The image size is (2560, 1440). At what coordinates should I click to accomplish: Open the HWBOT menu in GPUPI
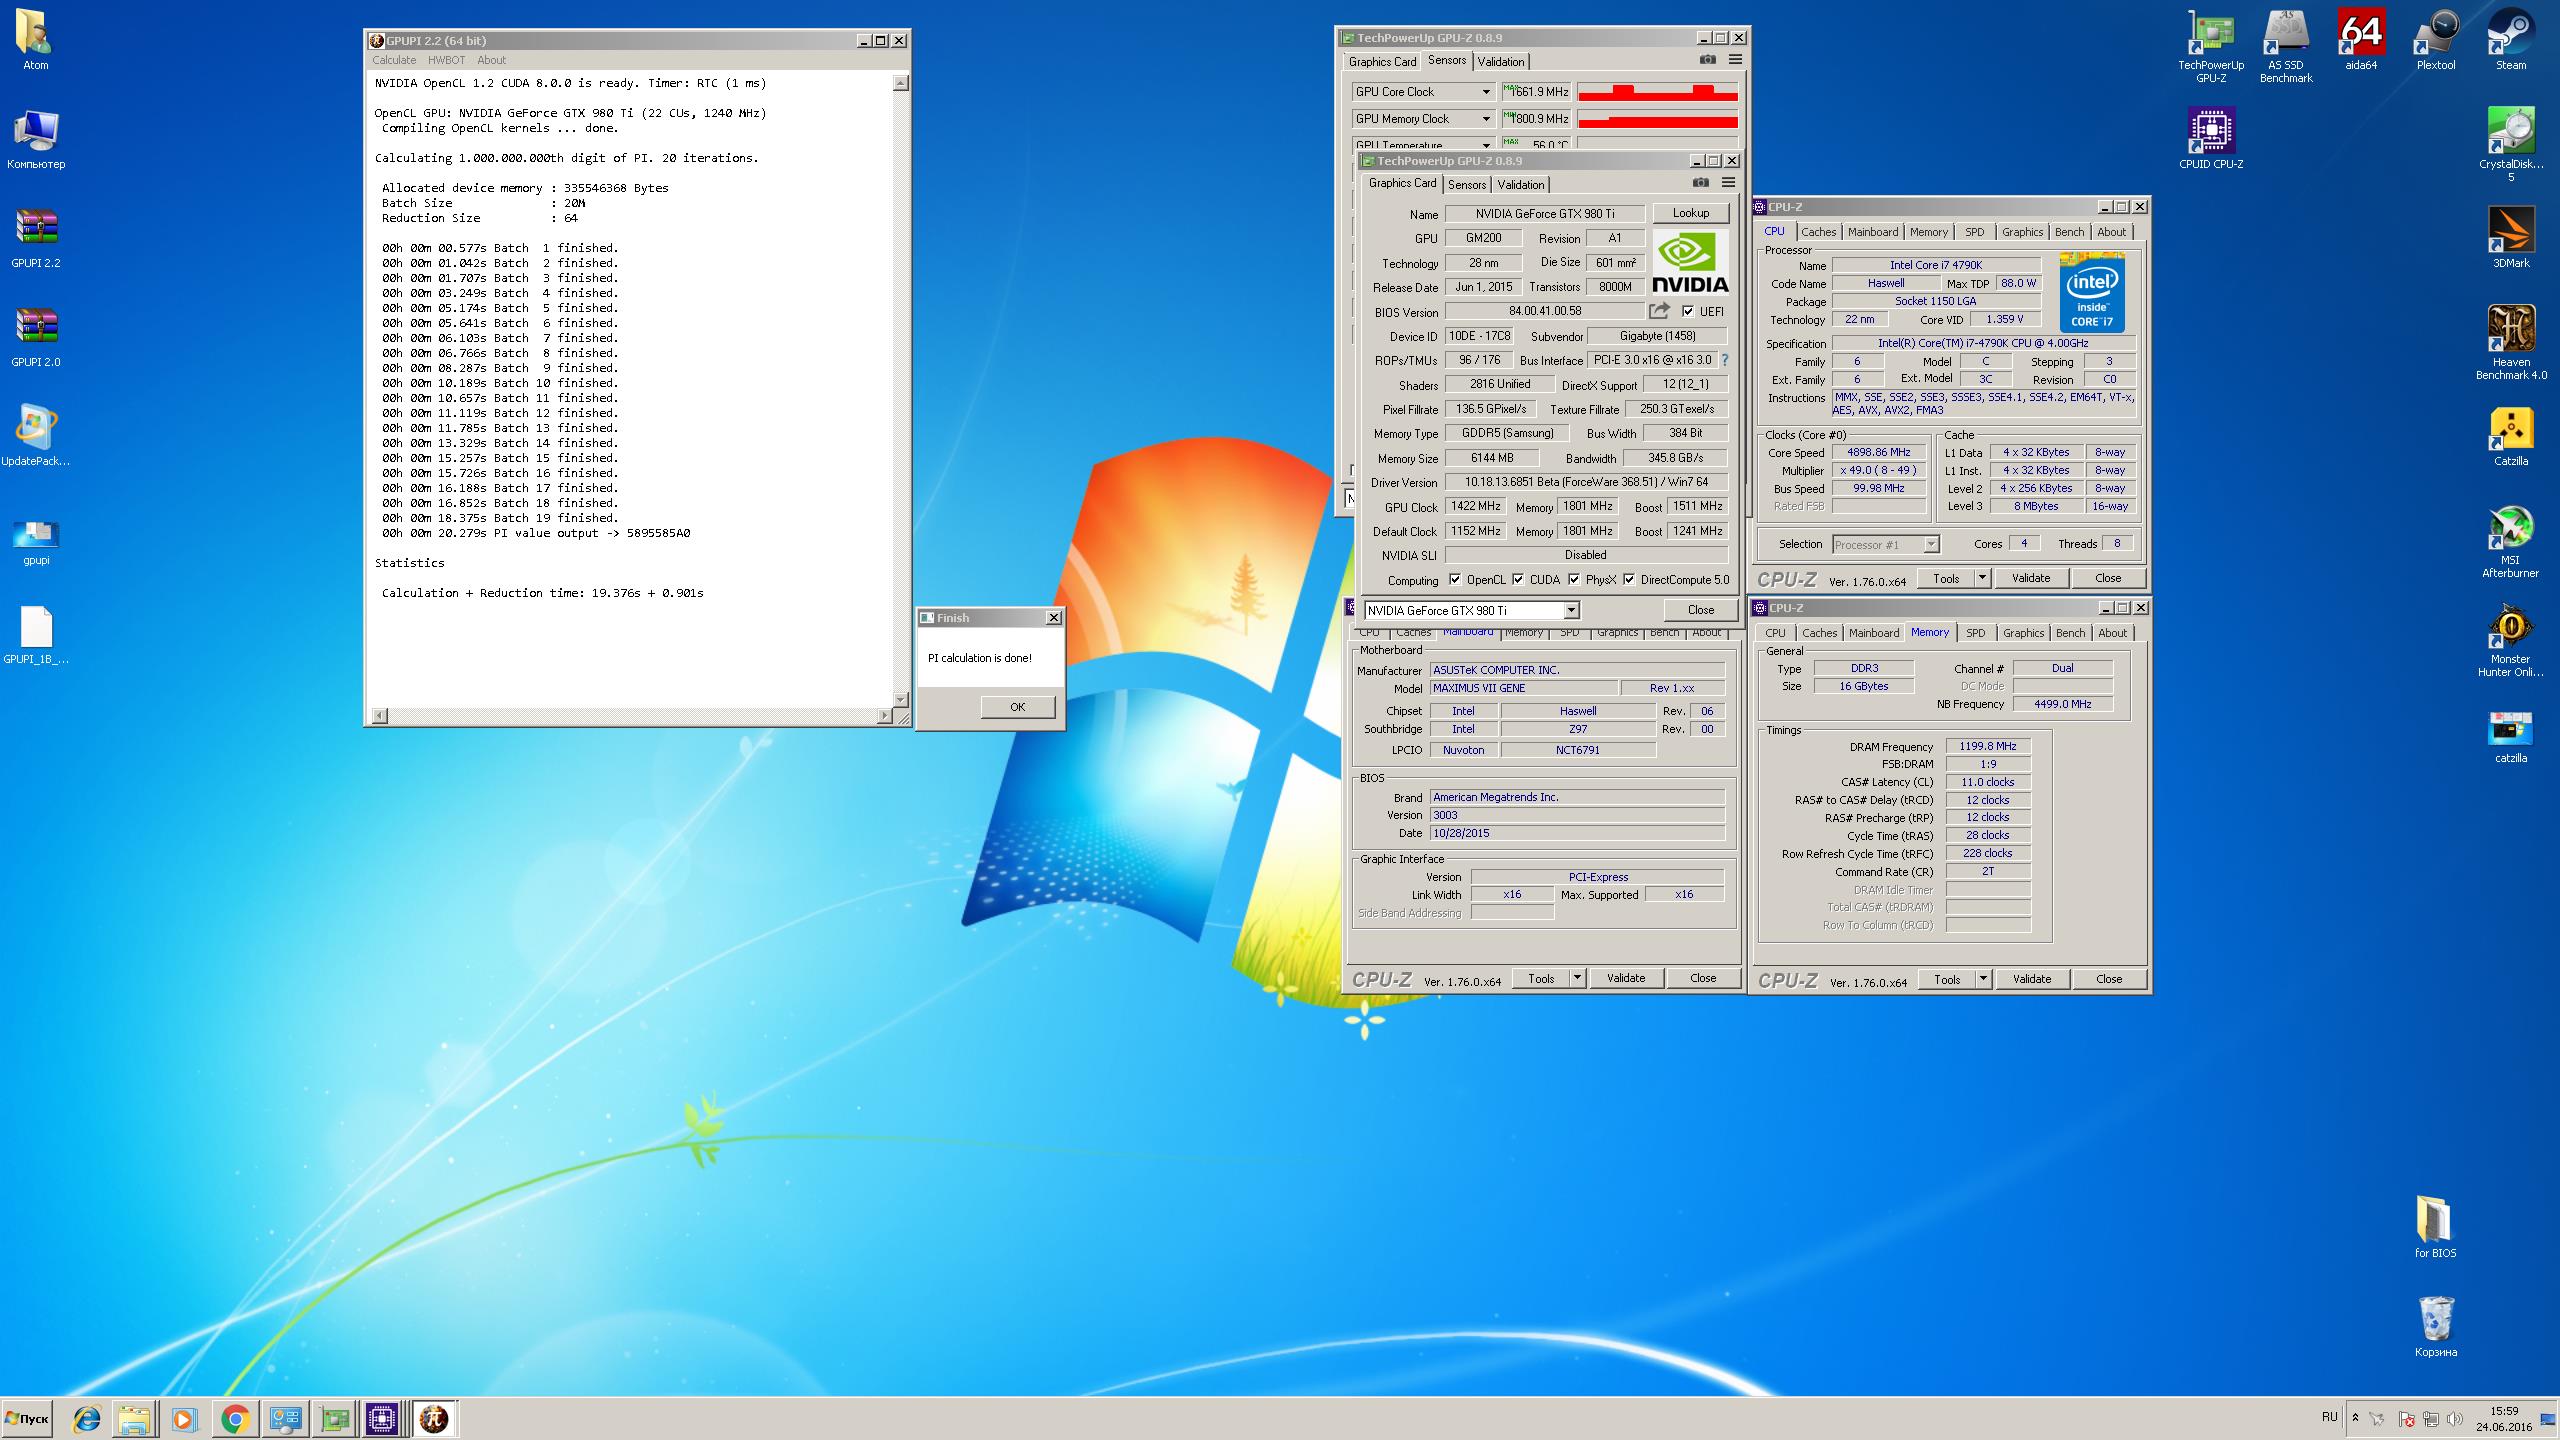(x=447, y=60)
